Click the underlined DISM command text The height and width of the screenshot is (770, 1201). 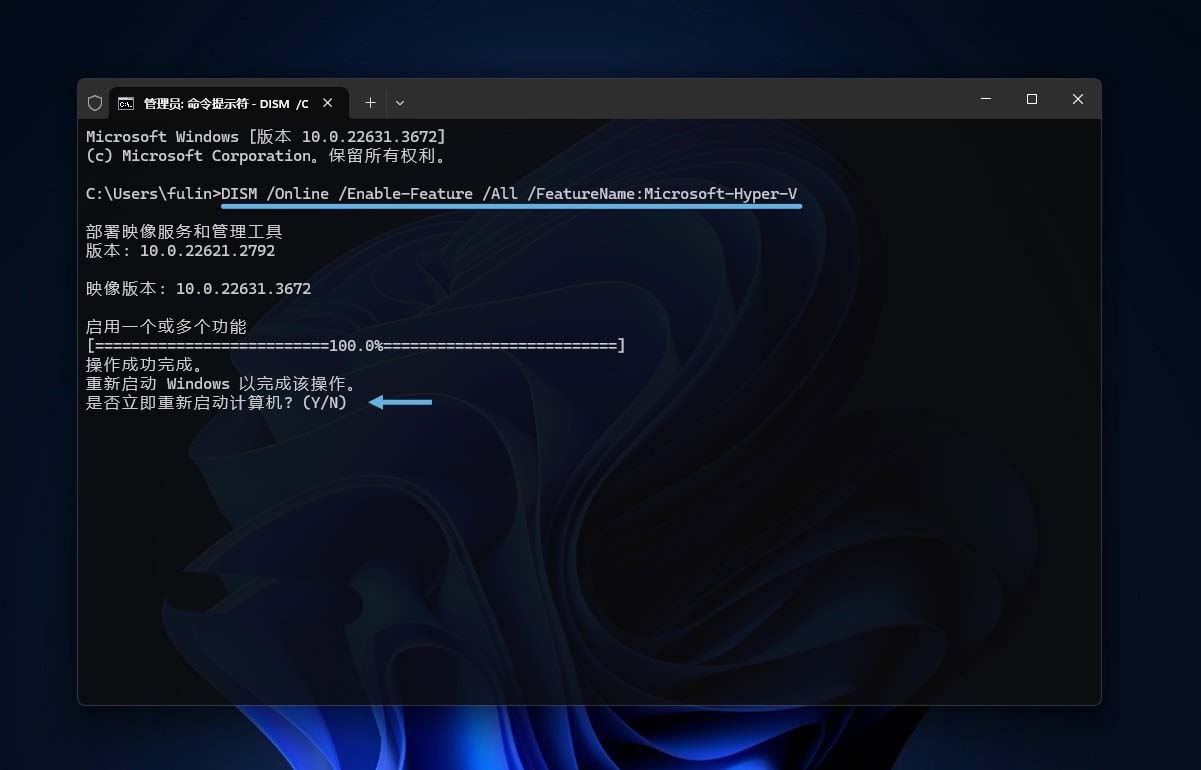[x=510, y=193]
